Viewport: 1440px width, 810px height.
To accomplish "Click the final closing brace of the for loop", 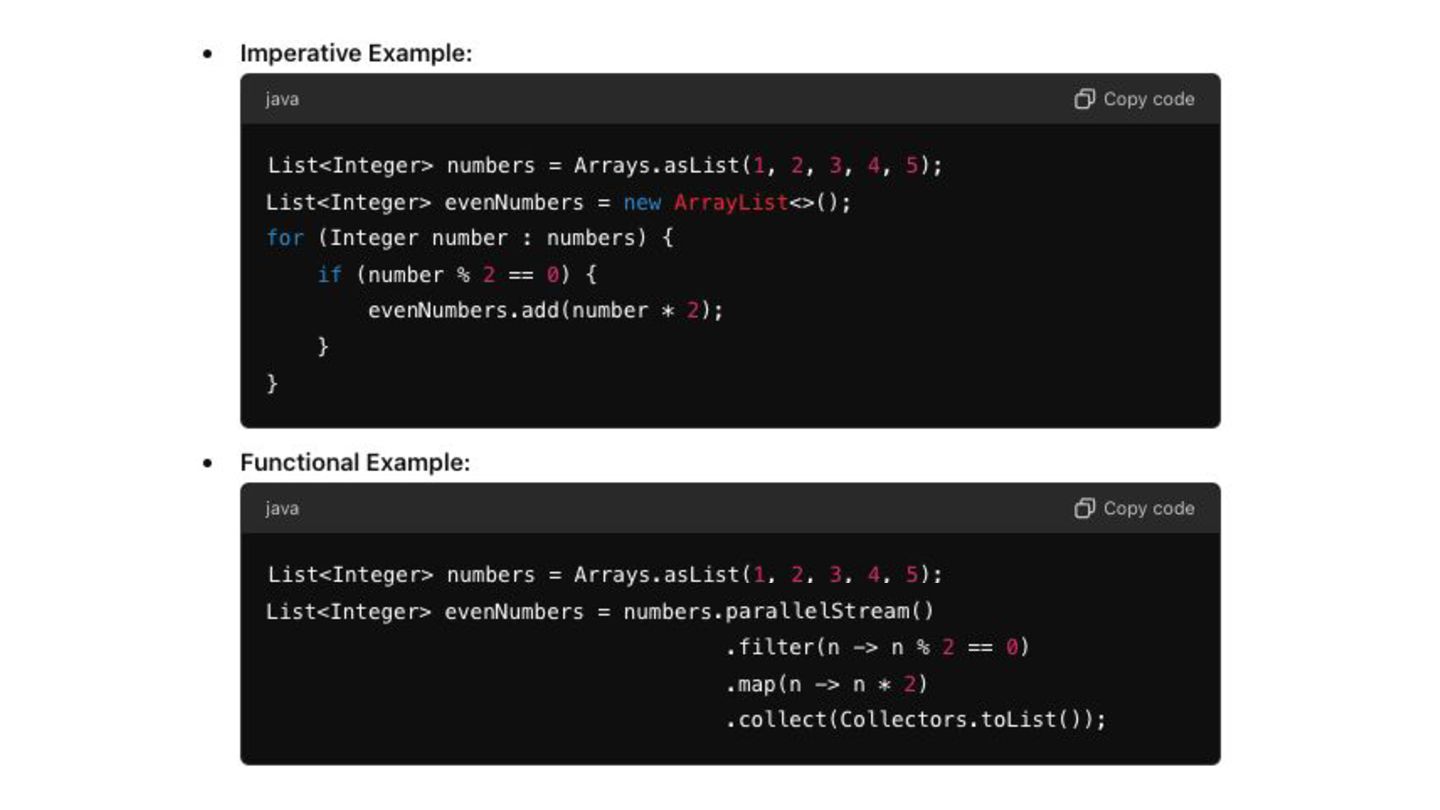I will click(x=272, y=383).
